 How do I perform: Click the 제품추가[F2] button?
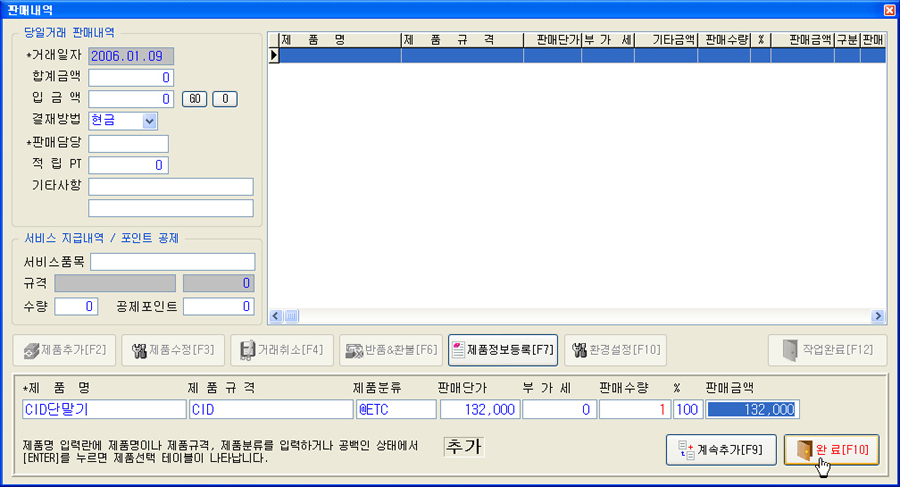(x=64, y=350)
